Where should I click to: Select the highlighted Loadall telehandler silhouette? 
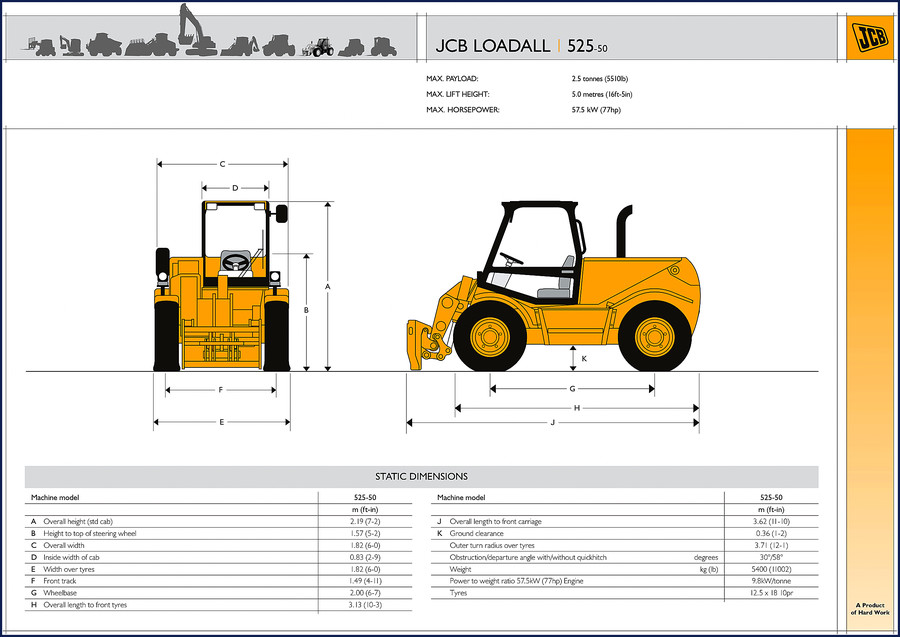(x=318, y=47)
